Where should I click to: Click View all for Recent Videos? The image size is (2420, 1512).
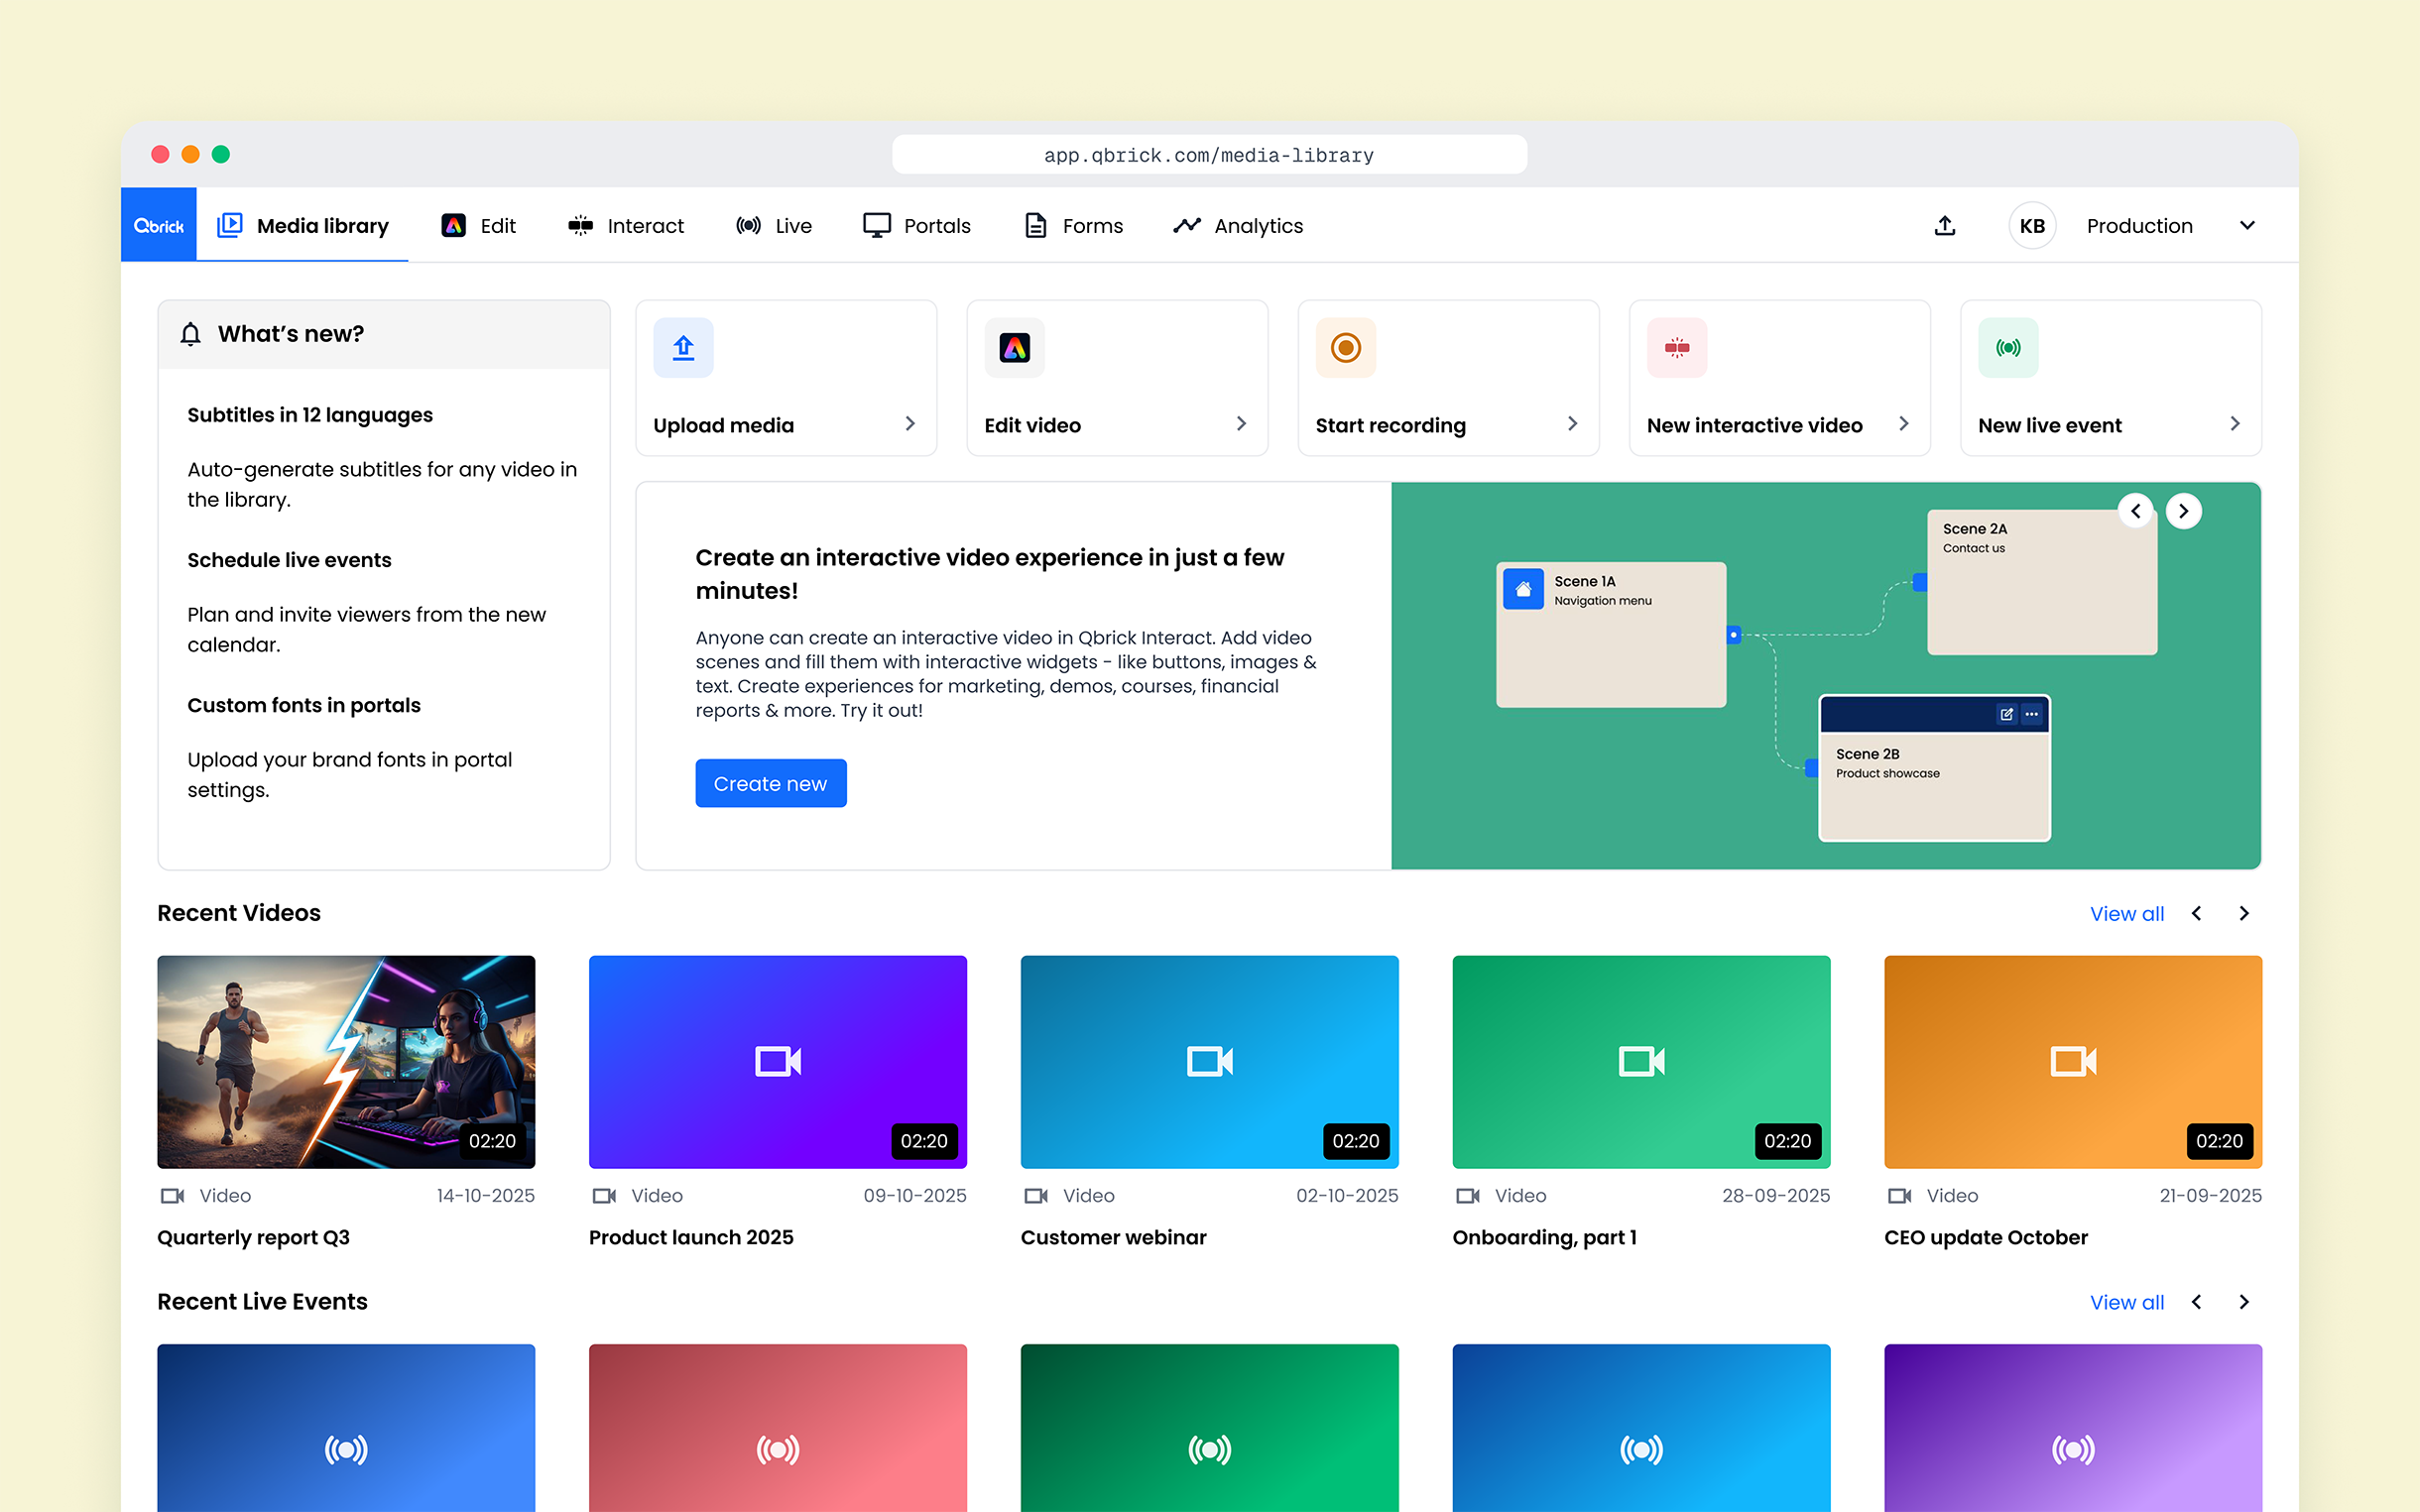(2126, 913)
